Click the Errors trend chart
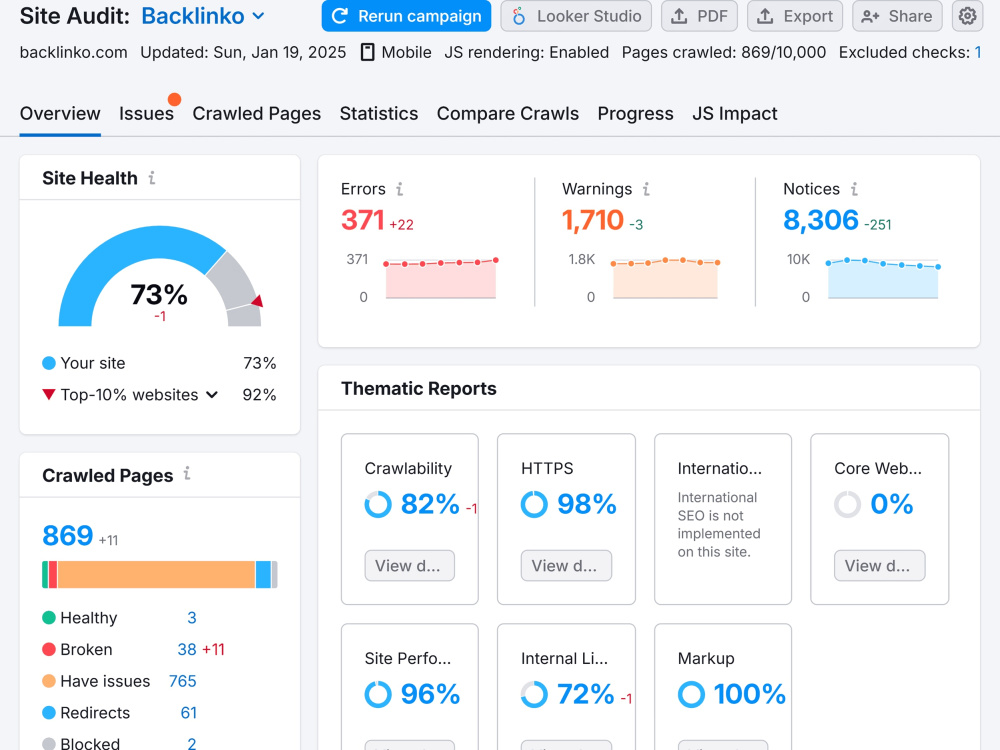 click(x=440, y=279)
